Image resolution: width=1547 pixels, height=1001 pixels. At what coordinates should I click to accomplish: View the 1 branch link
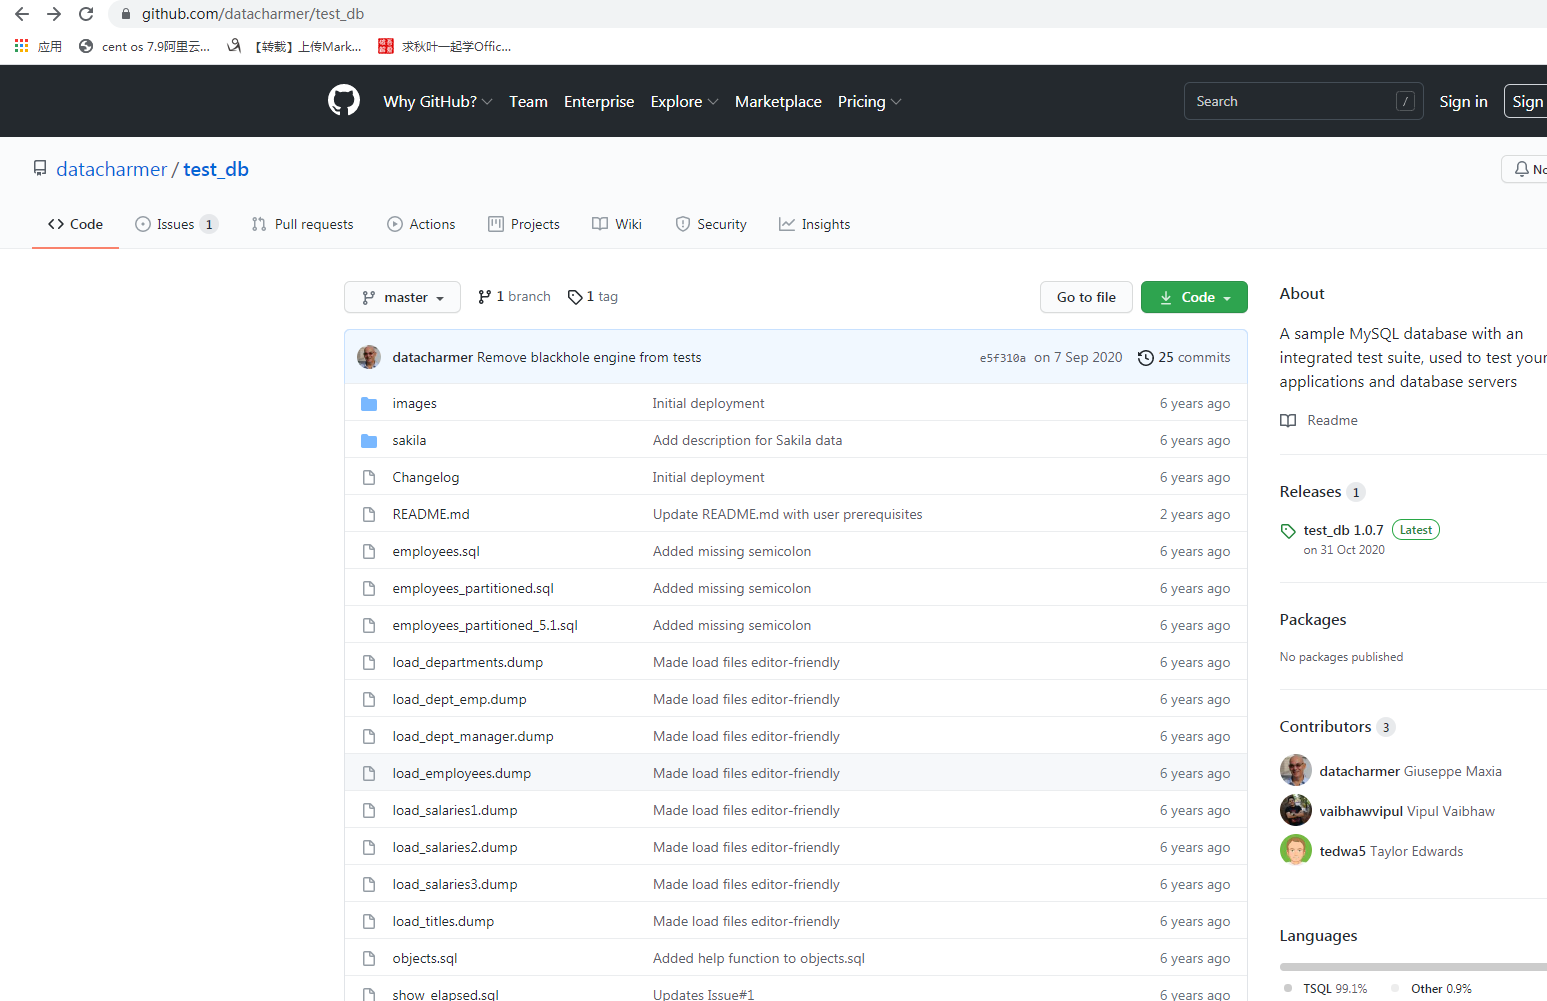click(514, 297)
